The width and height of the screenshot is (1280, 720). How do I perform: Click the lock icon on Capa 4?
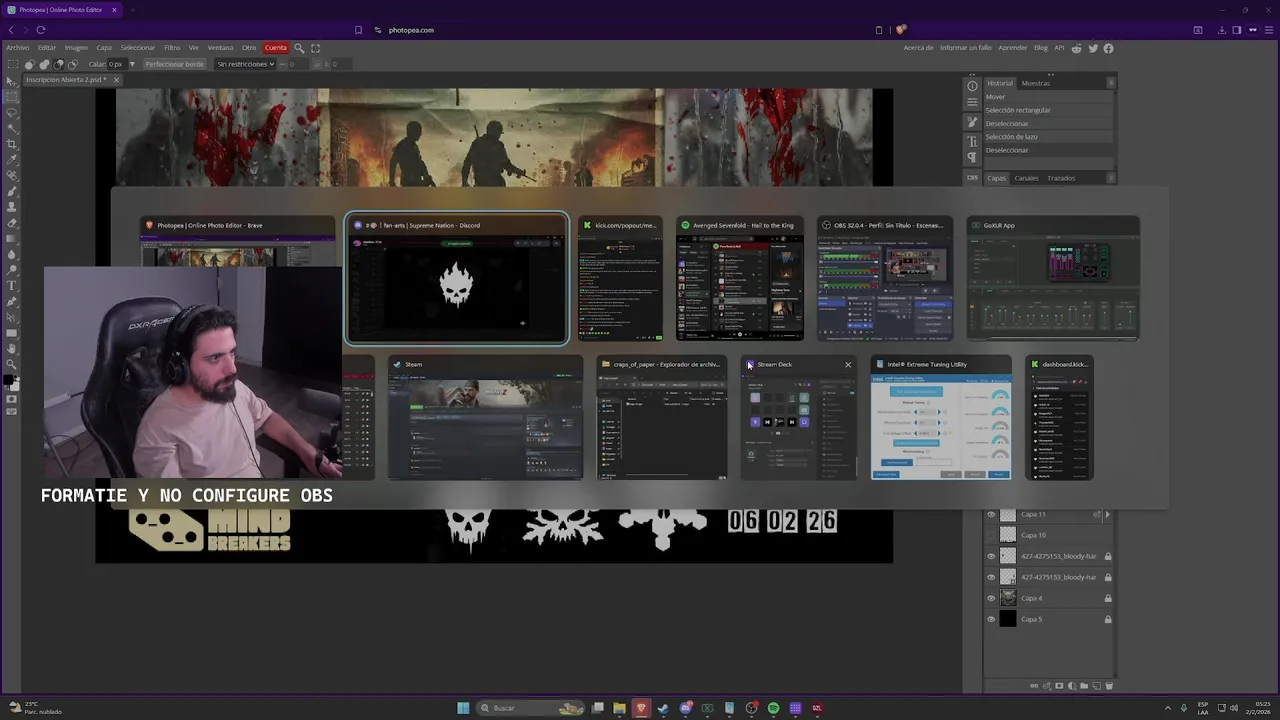(1108, 598)
